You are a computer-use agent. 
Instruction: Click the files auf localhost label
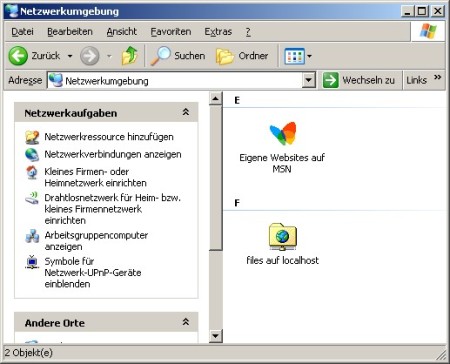(283, 260)
